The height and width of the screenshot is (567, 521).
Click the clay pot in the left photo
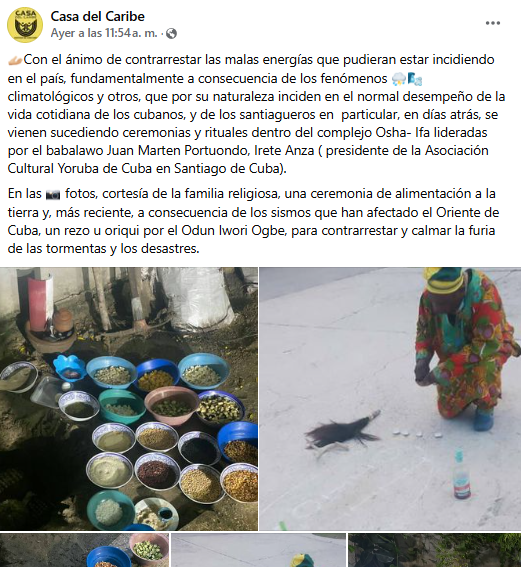click(x=62, y=320)
